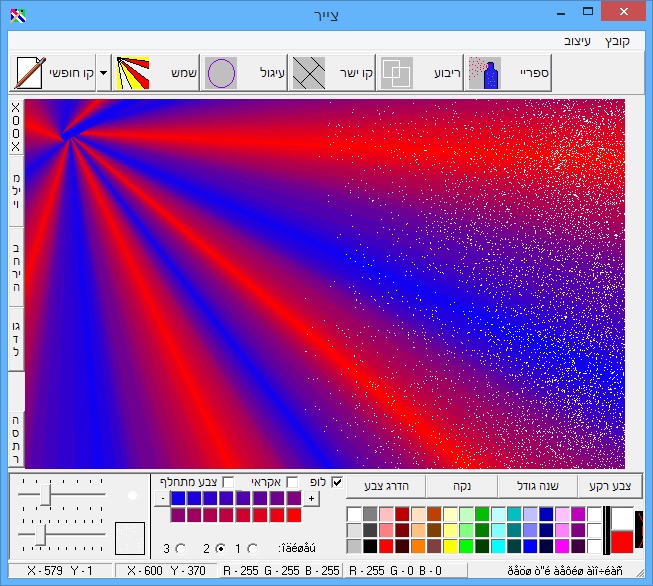653x586 pixels.
Task: Click the square brush preview box
Action: pos(130,538)
